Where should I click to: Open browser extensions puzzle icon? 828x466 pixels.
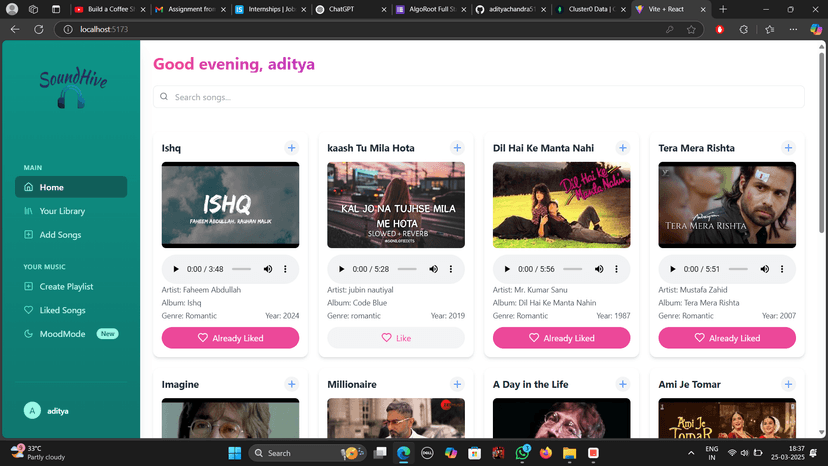[x=744, y=30]
